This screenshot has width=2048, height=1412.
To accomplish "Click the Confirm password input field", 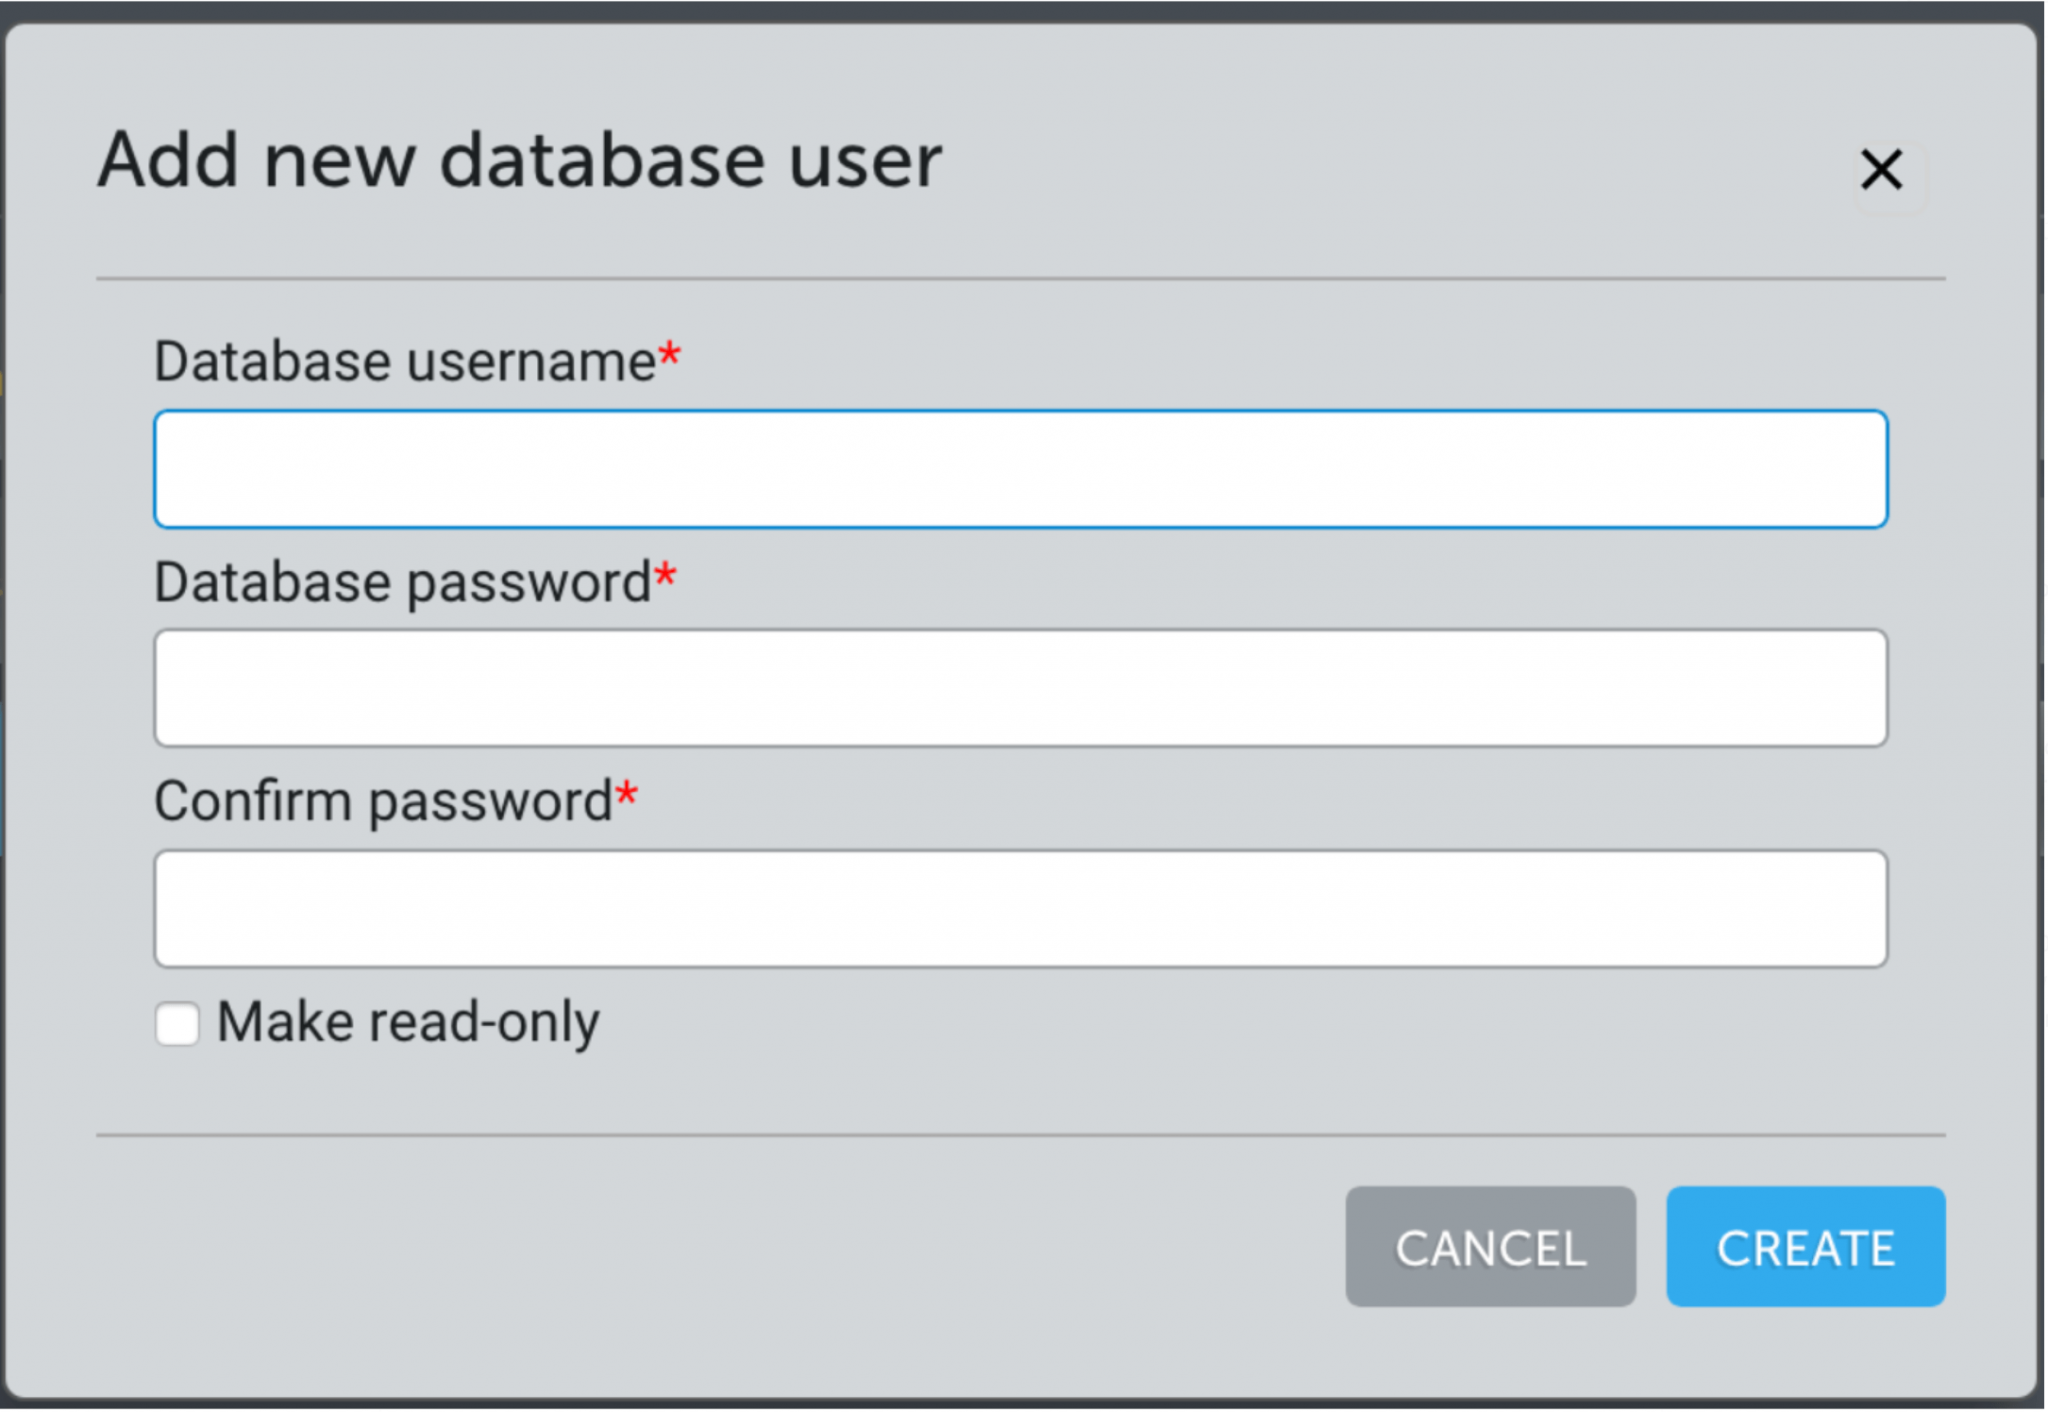I will pyautogui.click(x=1020, y=908).
